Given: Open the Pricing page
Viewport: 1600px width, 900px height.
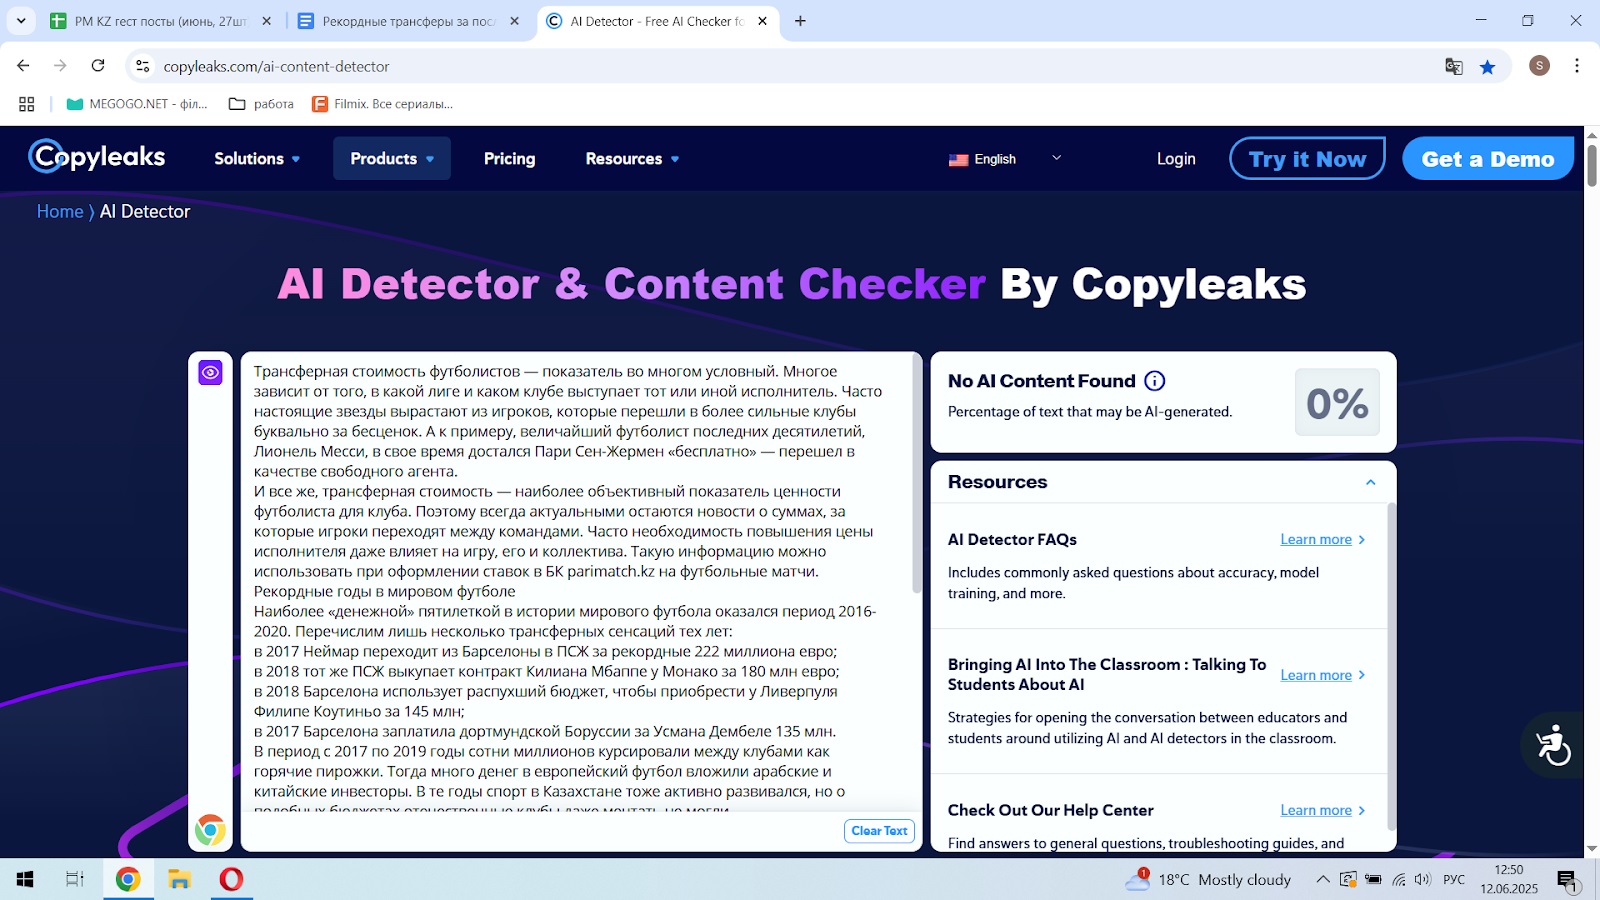Looking at the screenshot, I should click(509, 159).
